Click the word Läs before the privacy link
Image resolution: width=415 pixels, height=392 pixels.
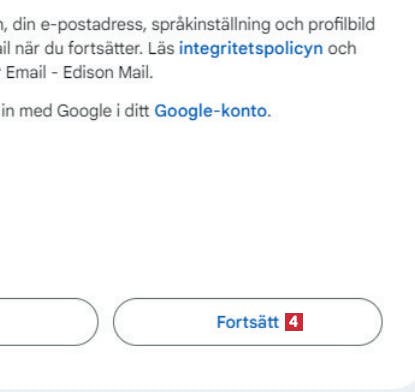click(x=161, y=49)
